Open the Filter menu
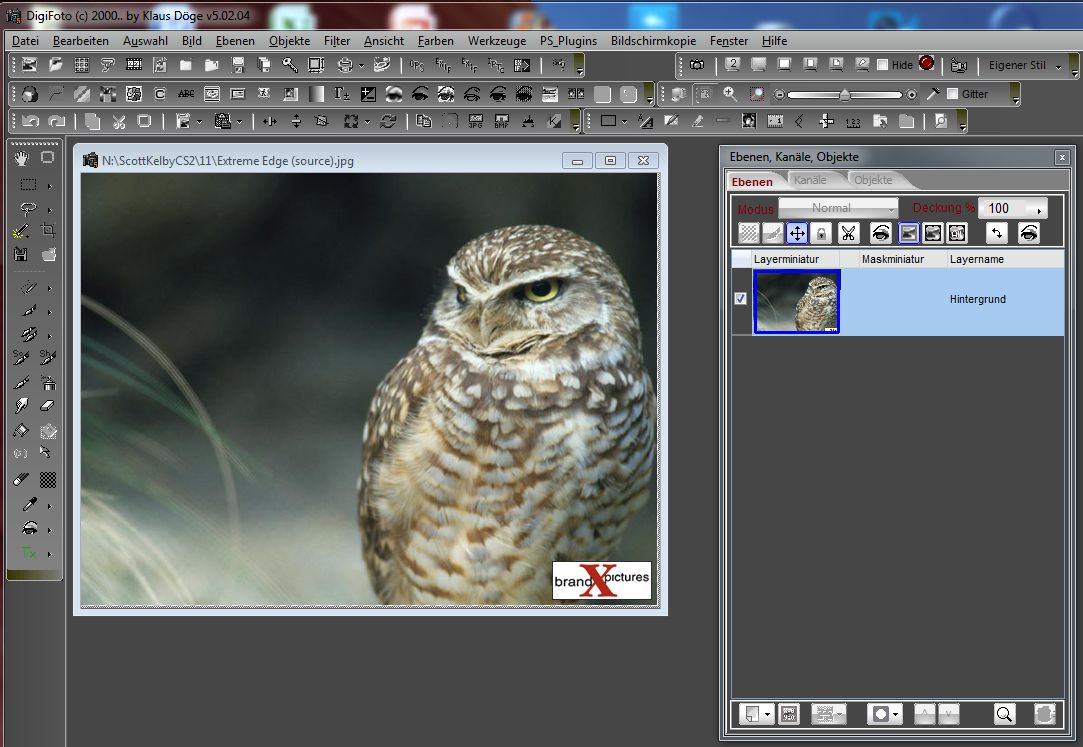Image resolution: width=1083 pixels, height=747 pixels. pos(337,41)
